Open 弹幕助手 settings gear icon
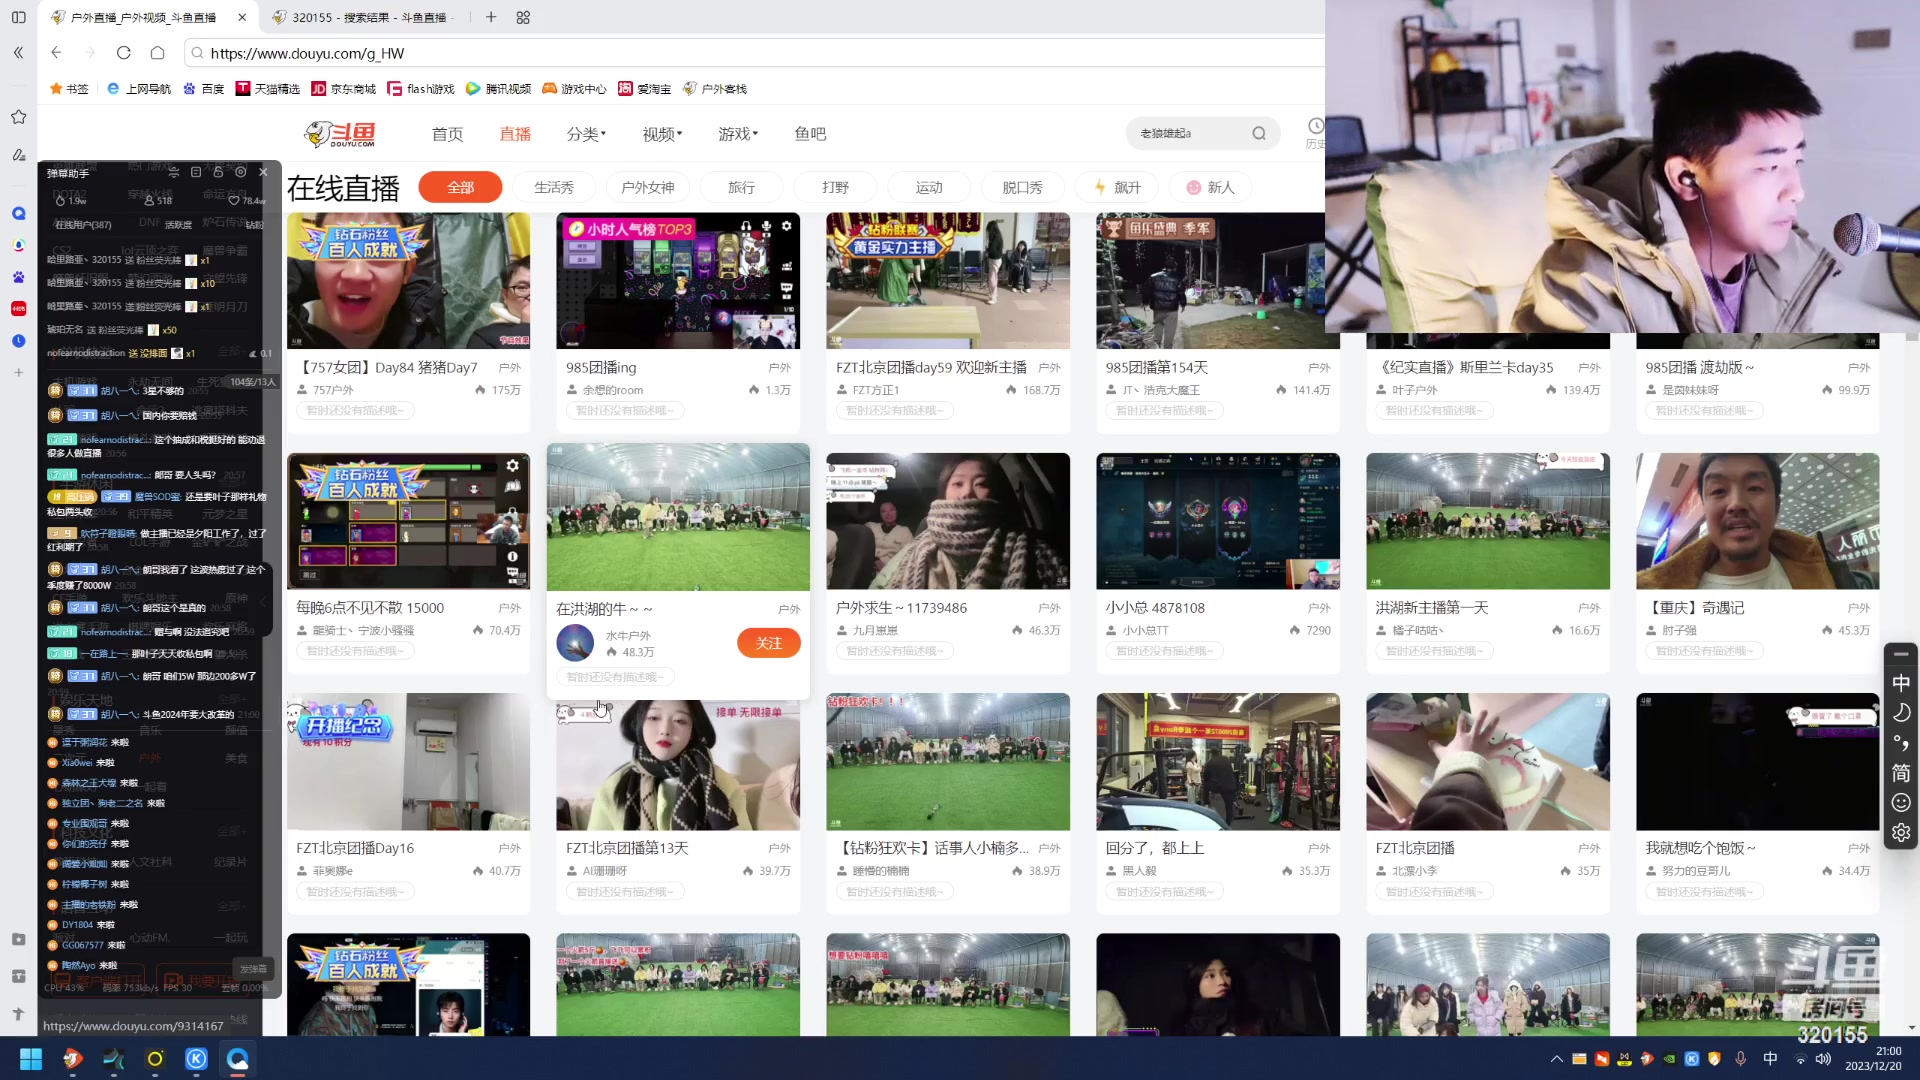Screen dimensions: 1920x1080 (240, 172)
